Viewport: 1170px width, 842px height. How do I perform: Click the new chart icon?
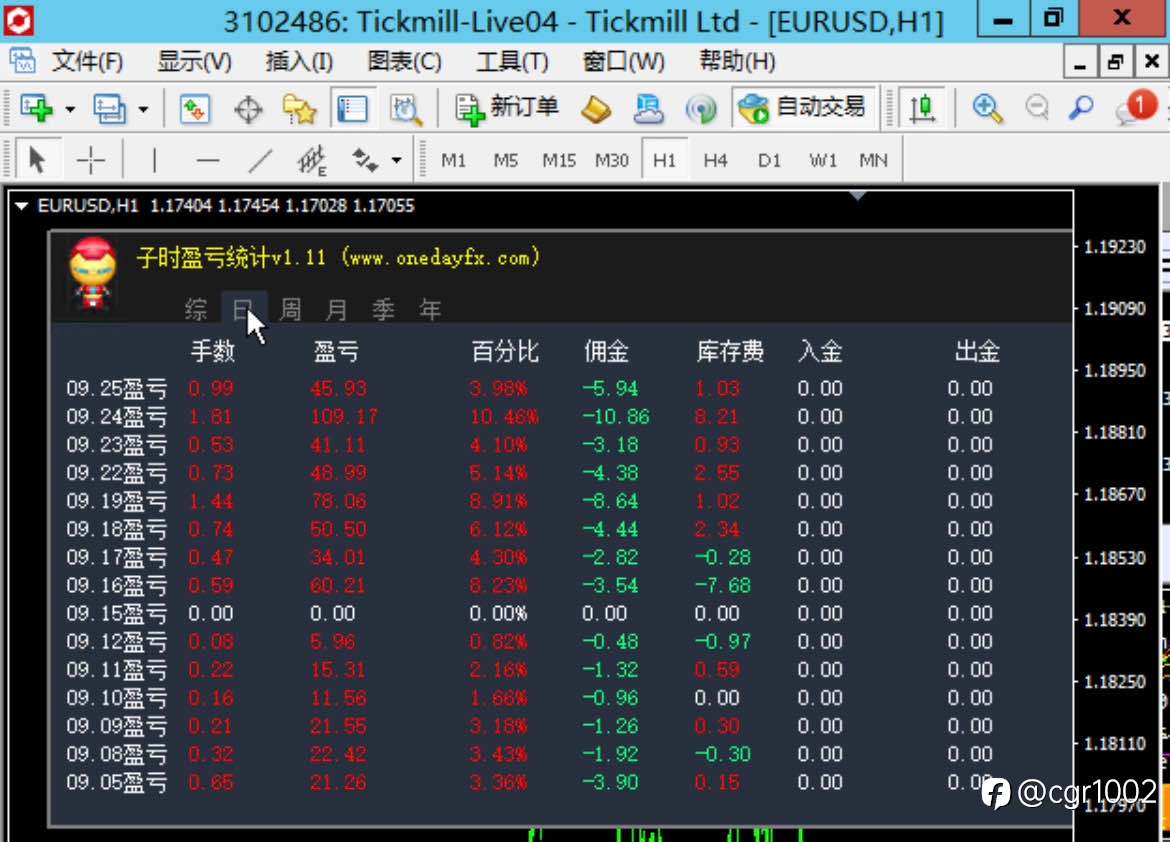pyautogui.click(x=36, y=109)
